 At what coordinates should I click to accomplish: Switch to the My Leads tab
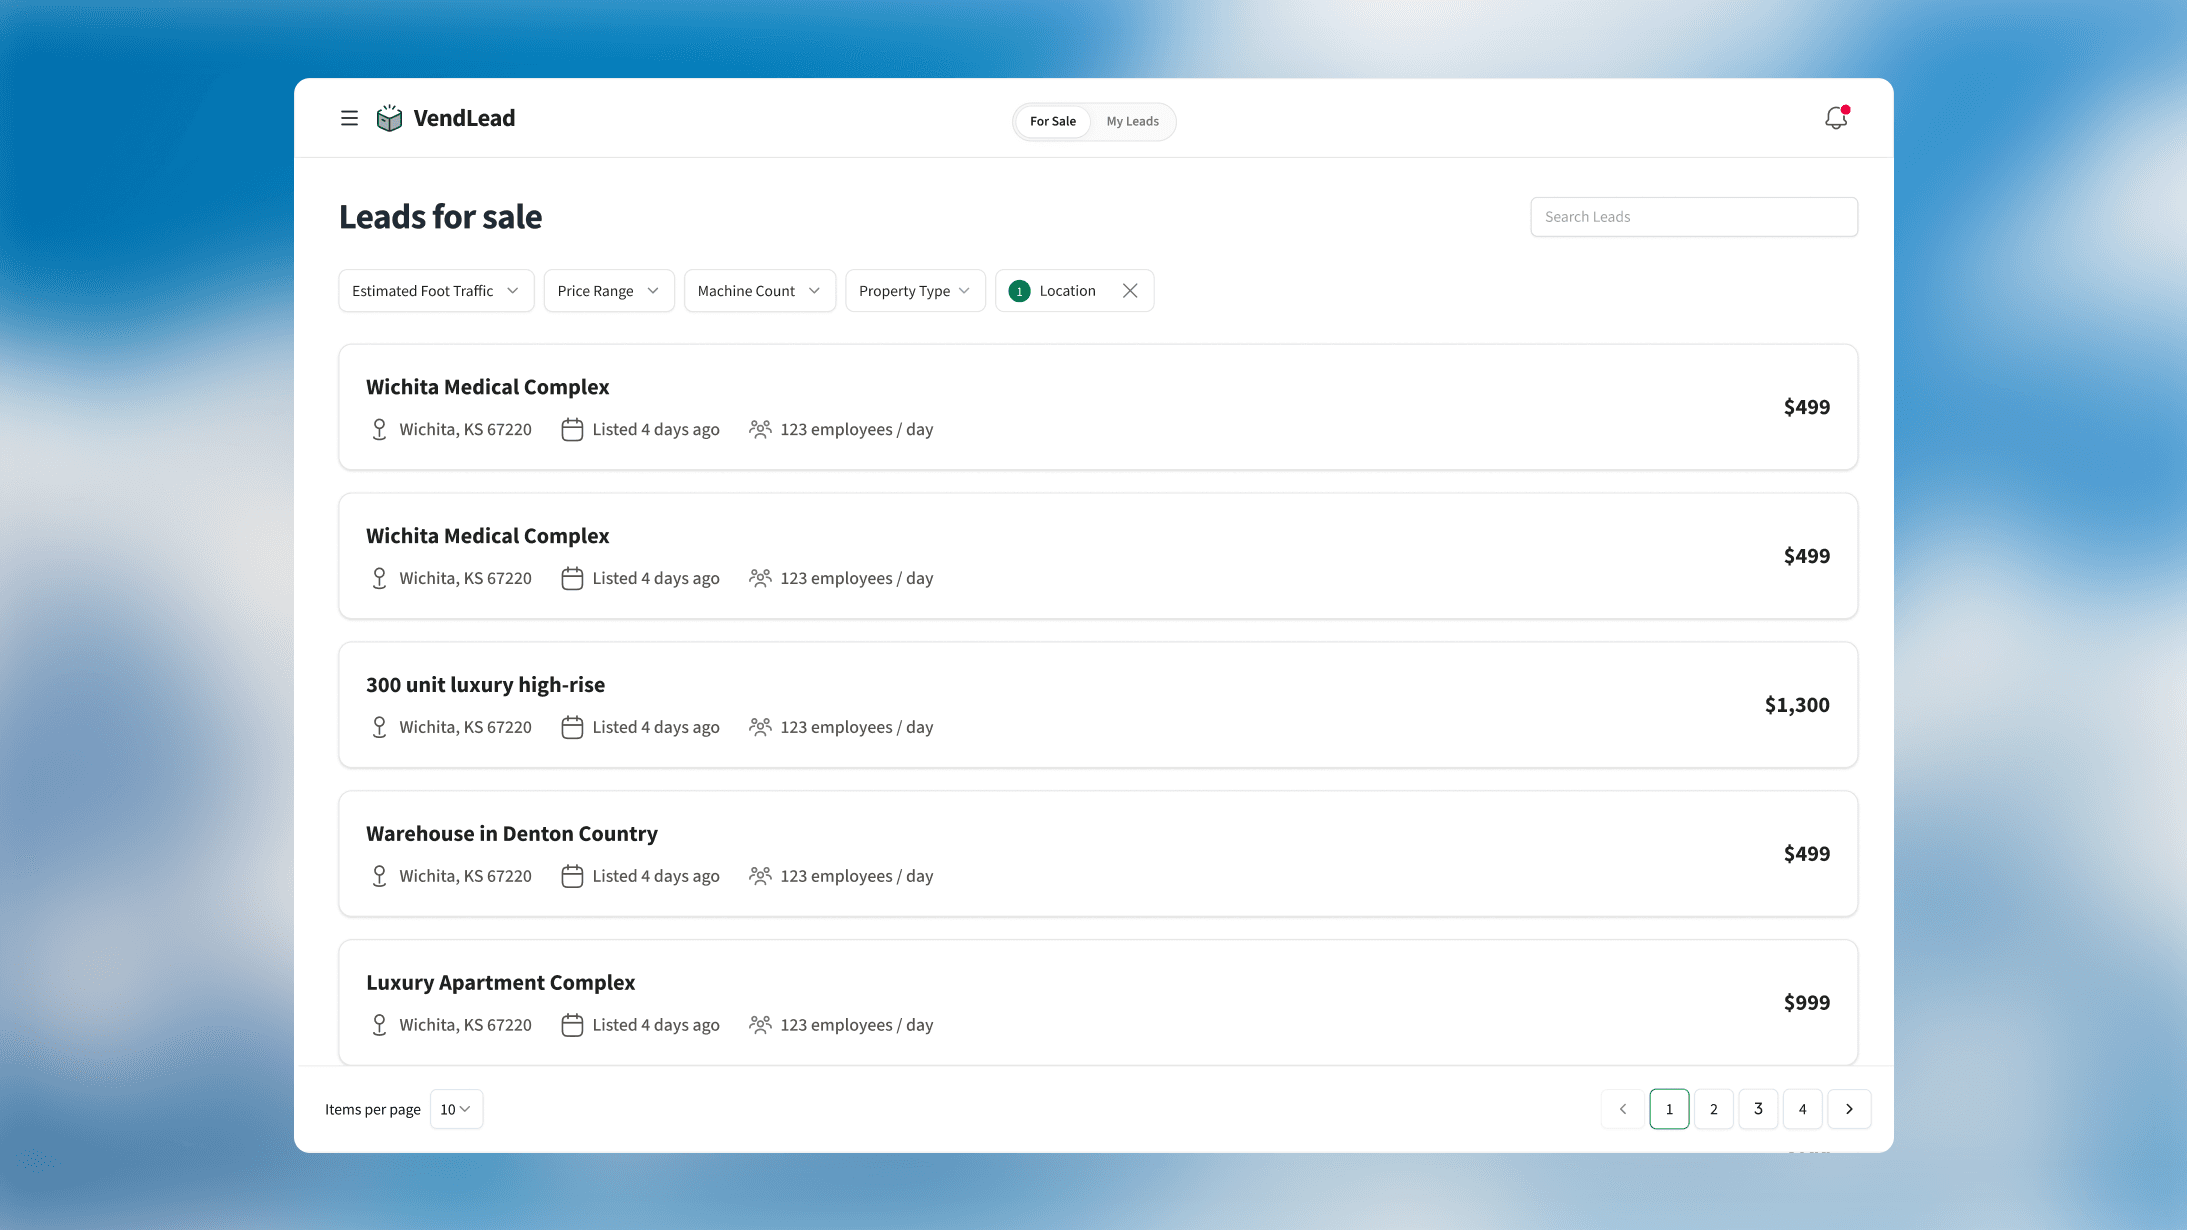click(1133, 121)
